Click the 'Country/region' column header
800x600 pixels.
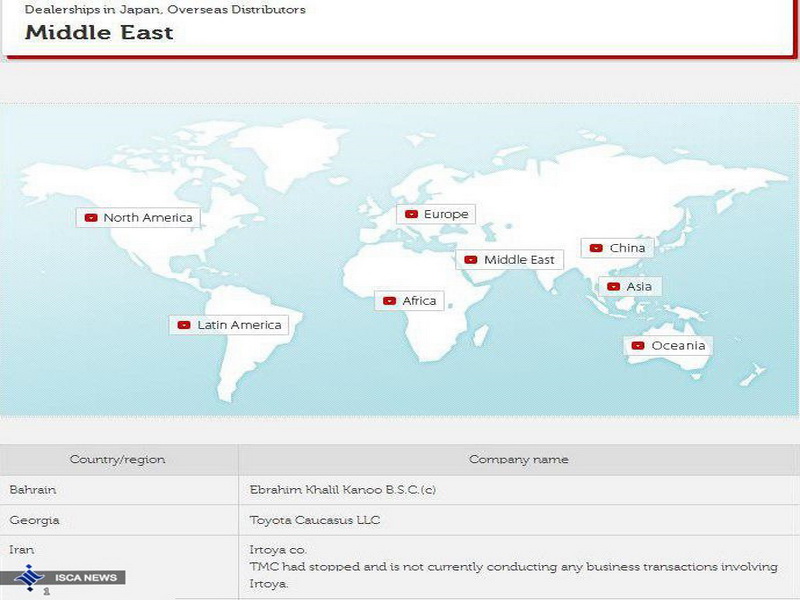[117, 460]
